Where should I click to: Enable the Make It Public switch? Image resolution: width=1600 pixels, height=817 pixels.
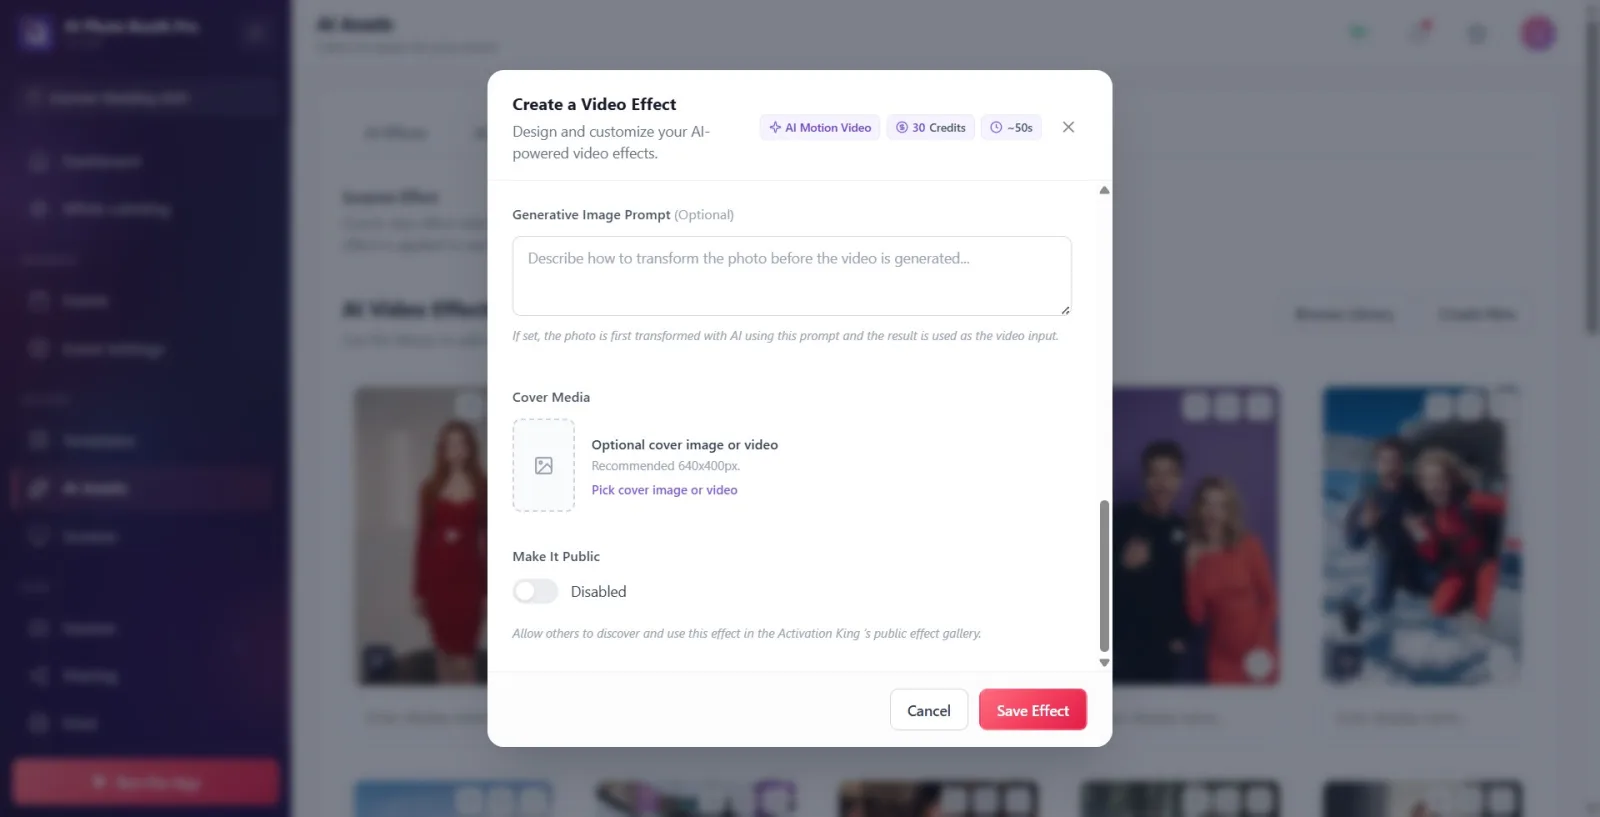pyautogui.click(x=535, y=591)
